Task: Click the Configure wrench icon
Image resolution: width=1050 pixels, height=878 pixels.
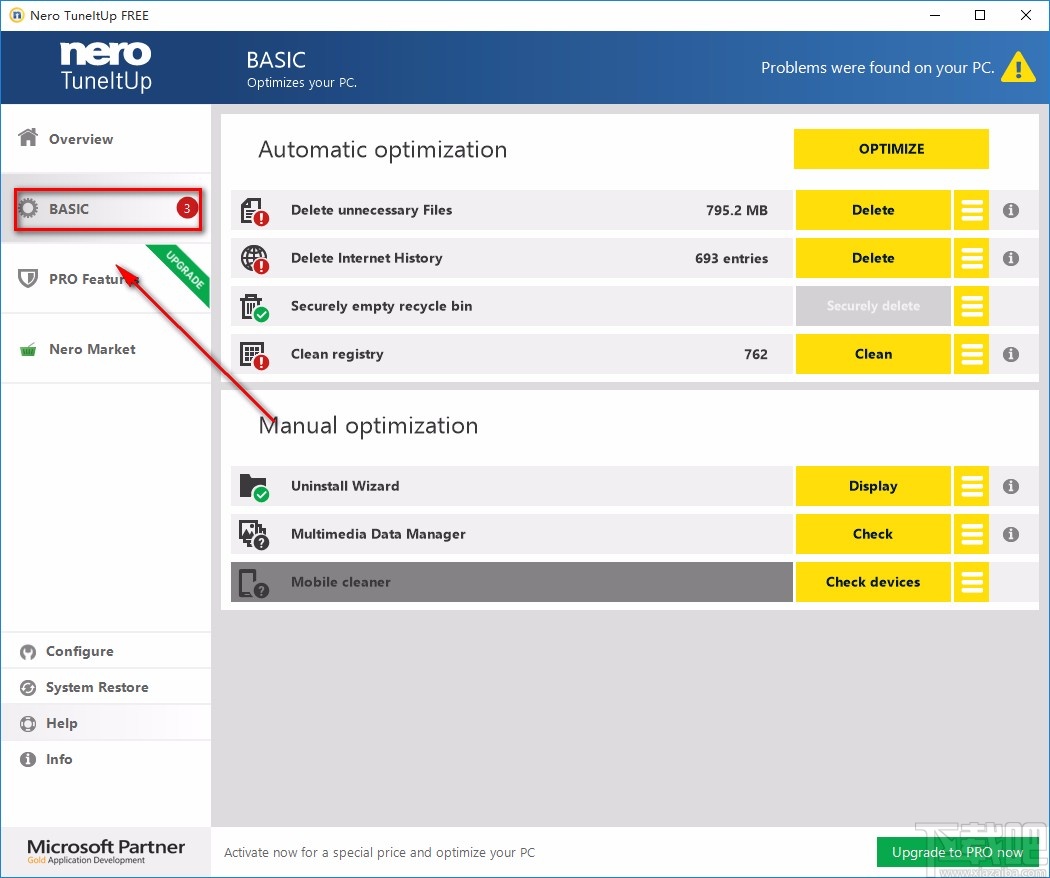Action: [x=27, y=652]
